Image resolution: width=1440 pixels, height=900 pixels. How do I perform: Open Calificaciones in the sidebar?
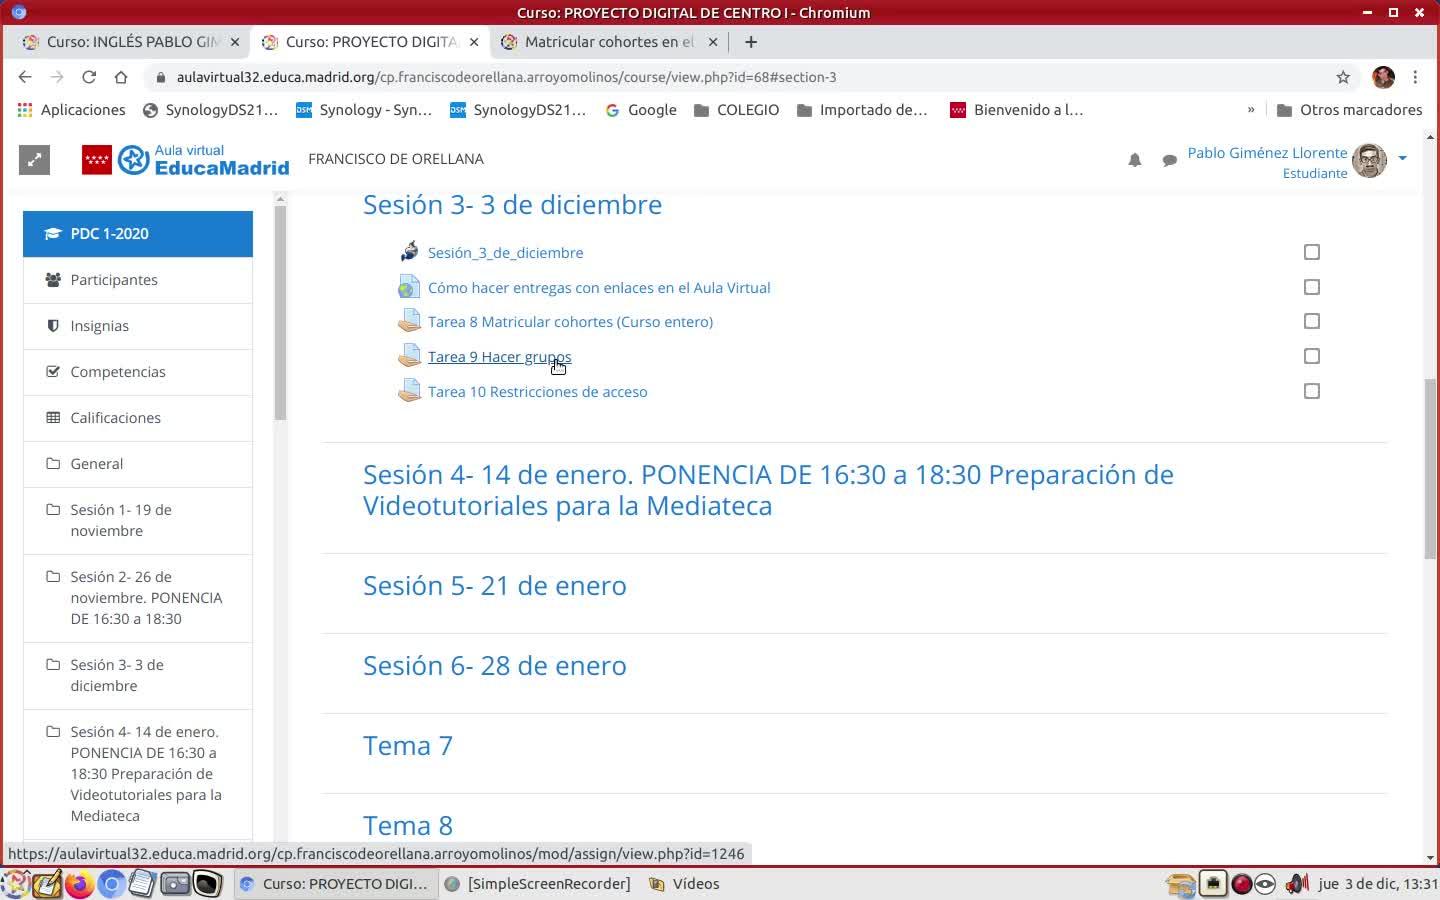coord(138,418)
